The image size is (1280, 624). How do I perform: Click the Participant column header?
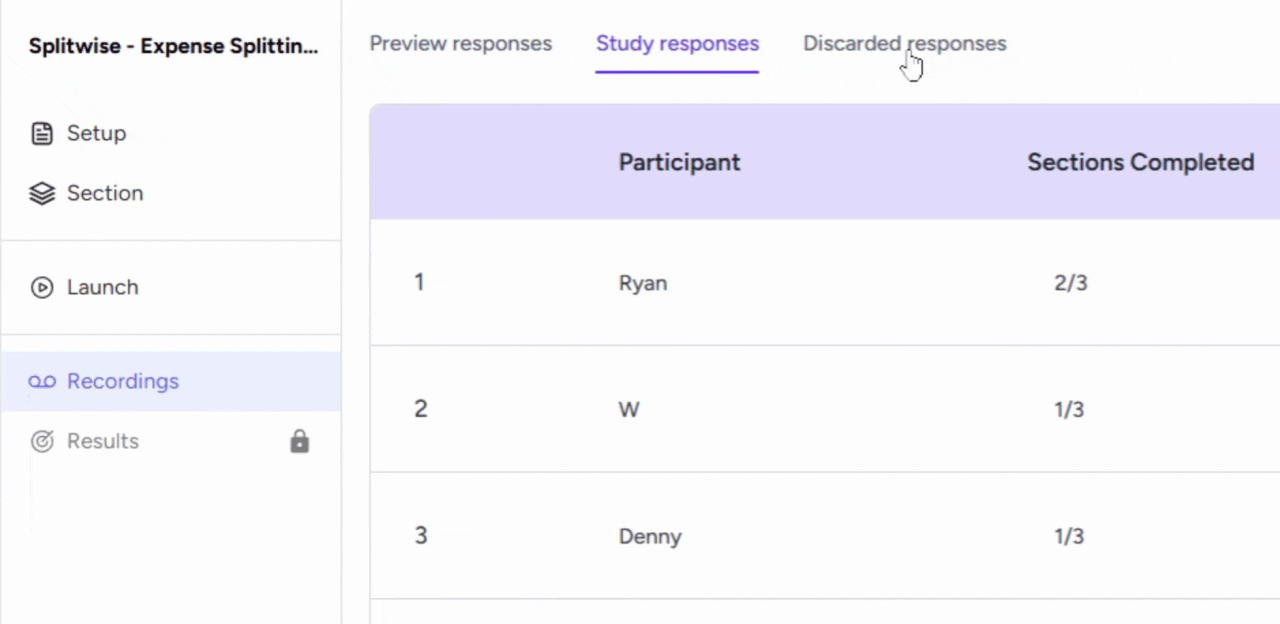point(679,162)
